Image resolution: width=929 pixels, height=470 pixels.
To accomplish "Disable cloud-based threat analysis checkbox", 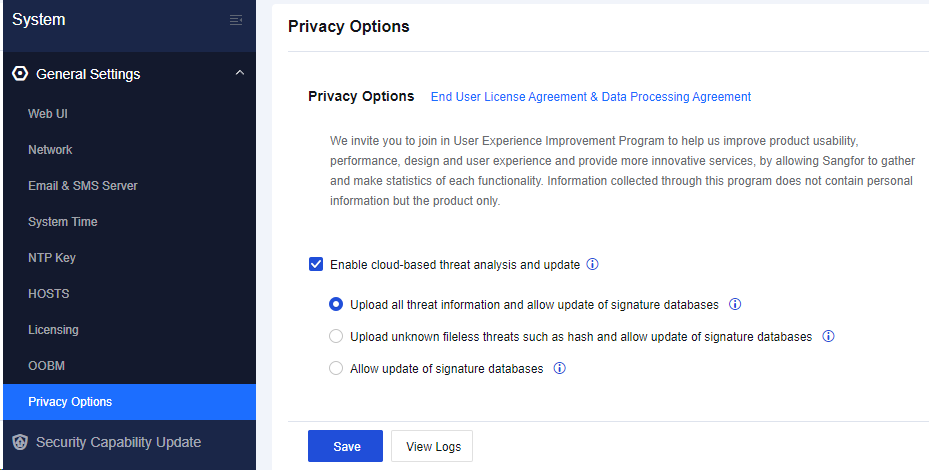I will click(x=316, y=265).
